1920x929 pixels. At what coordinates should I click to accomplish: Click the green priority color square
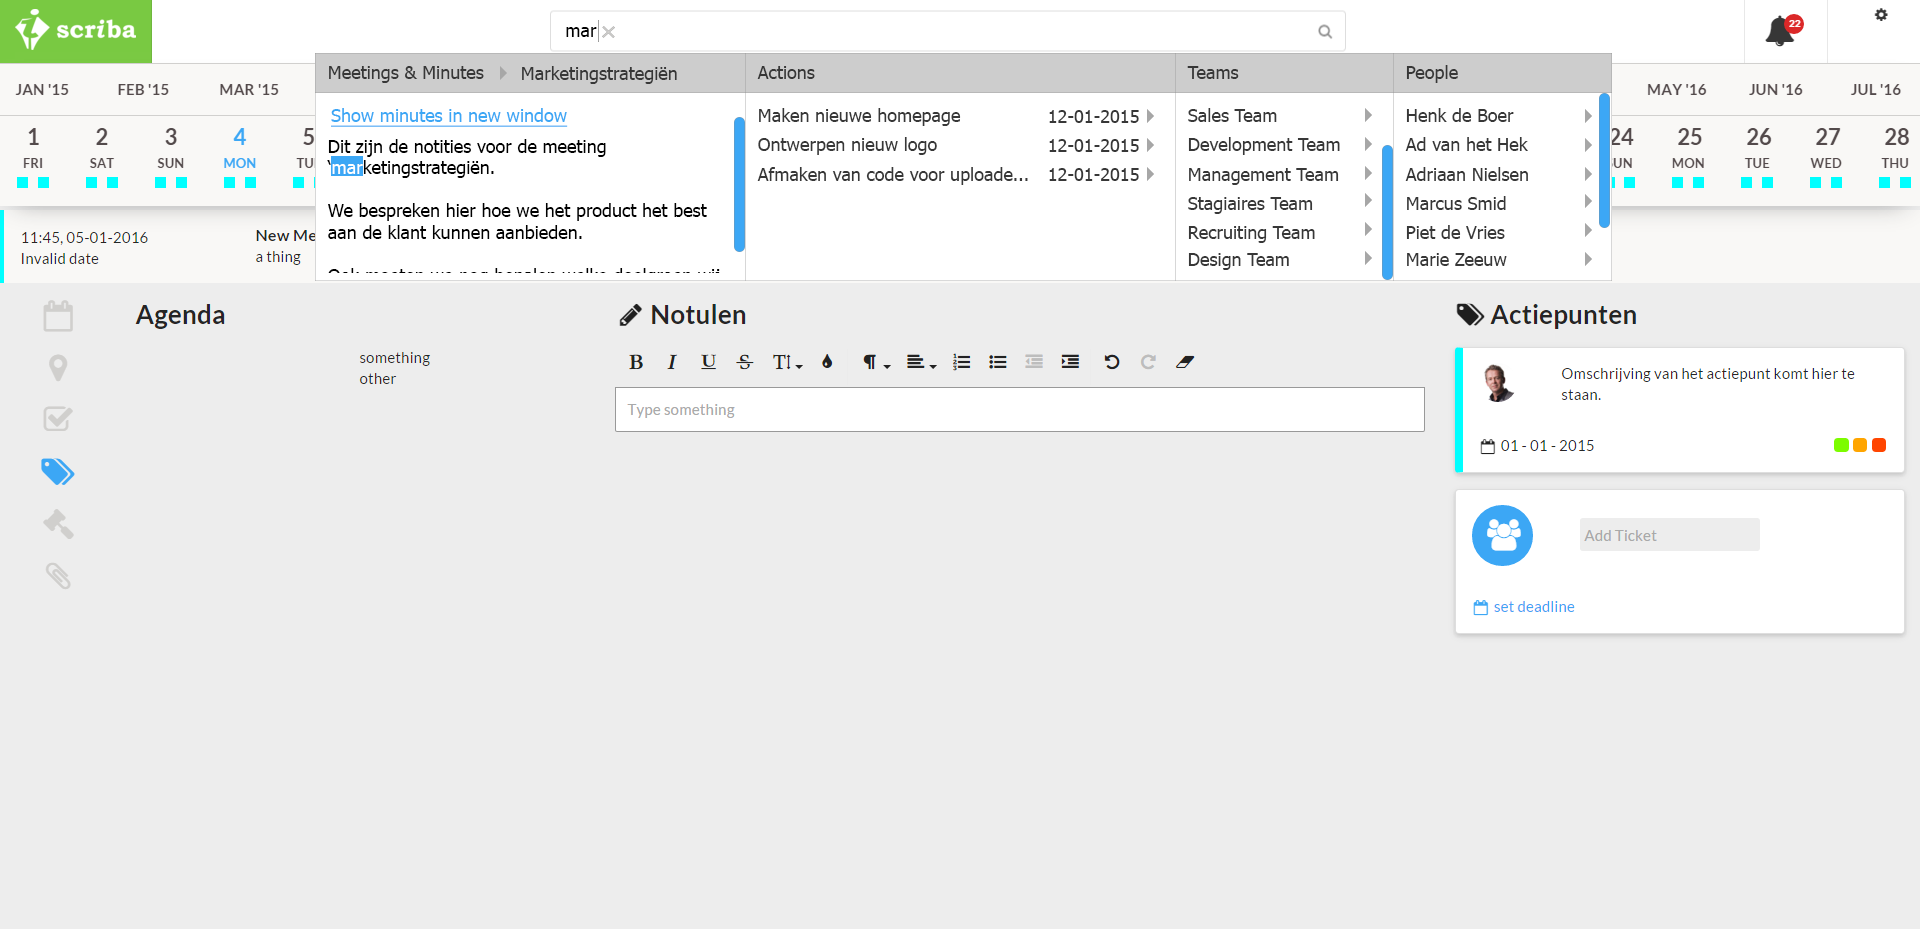(x=1841, y=445)
